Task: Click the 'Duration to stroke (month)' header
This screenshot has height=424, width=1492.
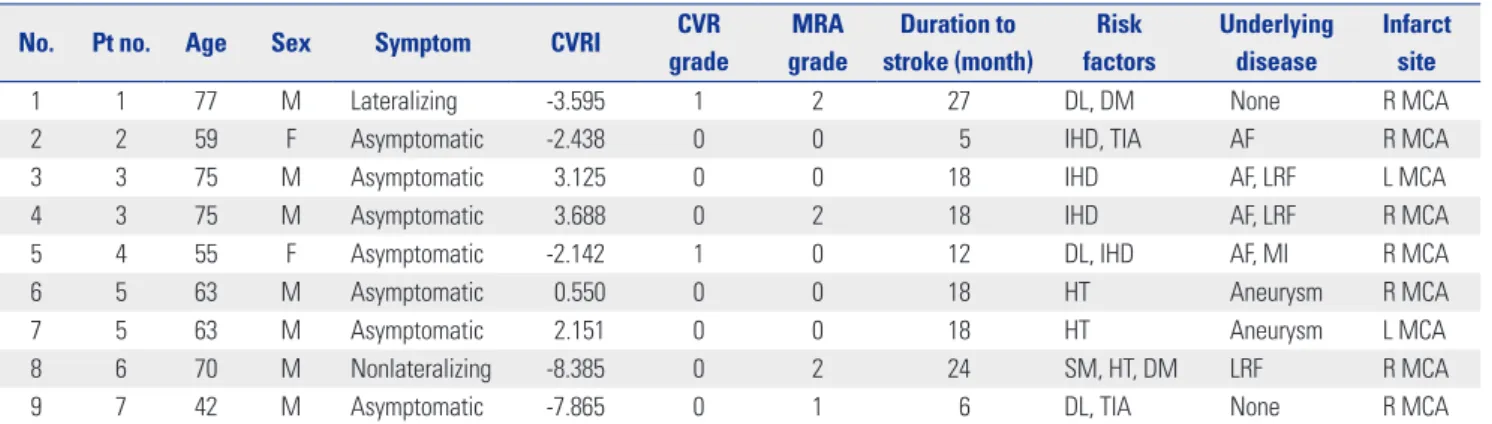Action: click(x=958, y=44)
